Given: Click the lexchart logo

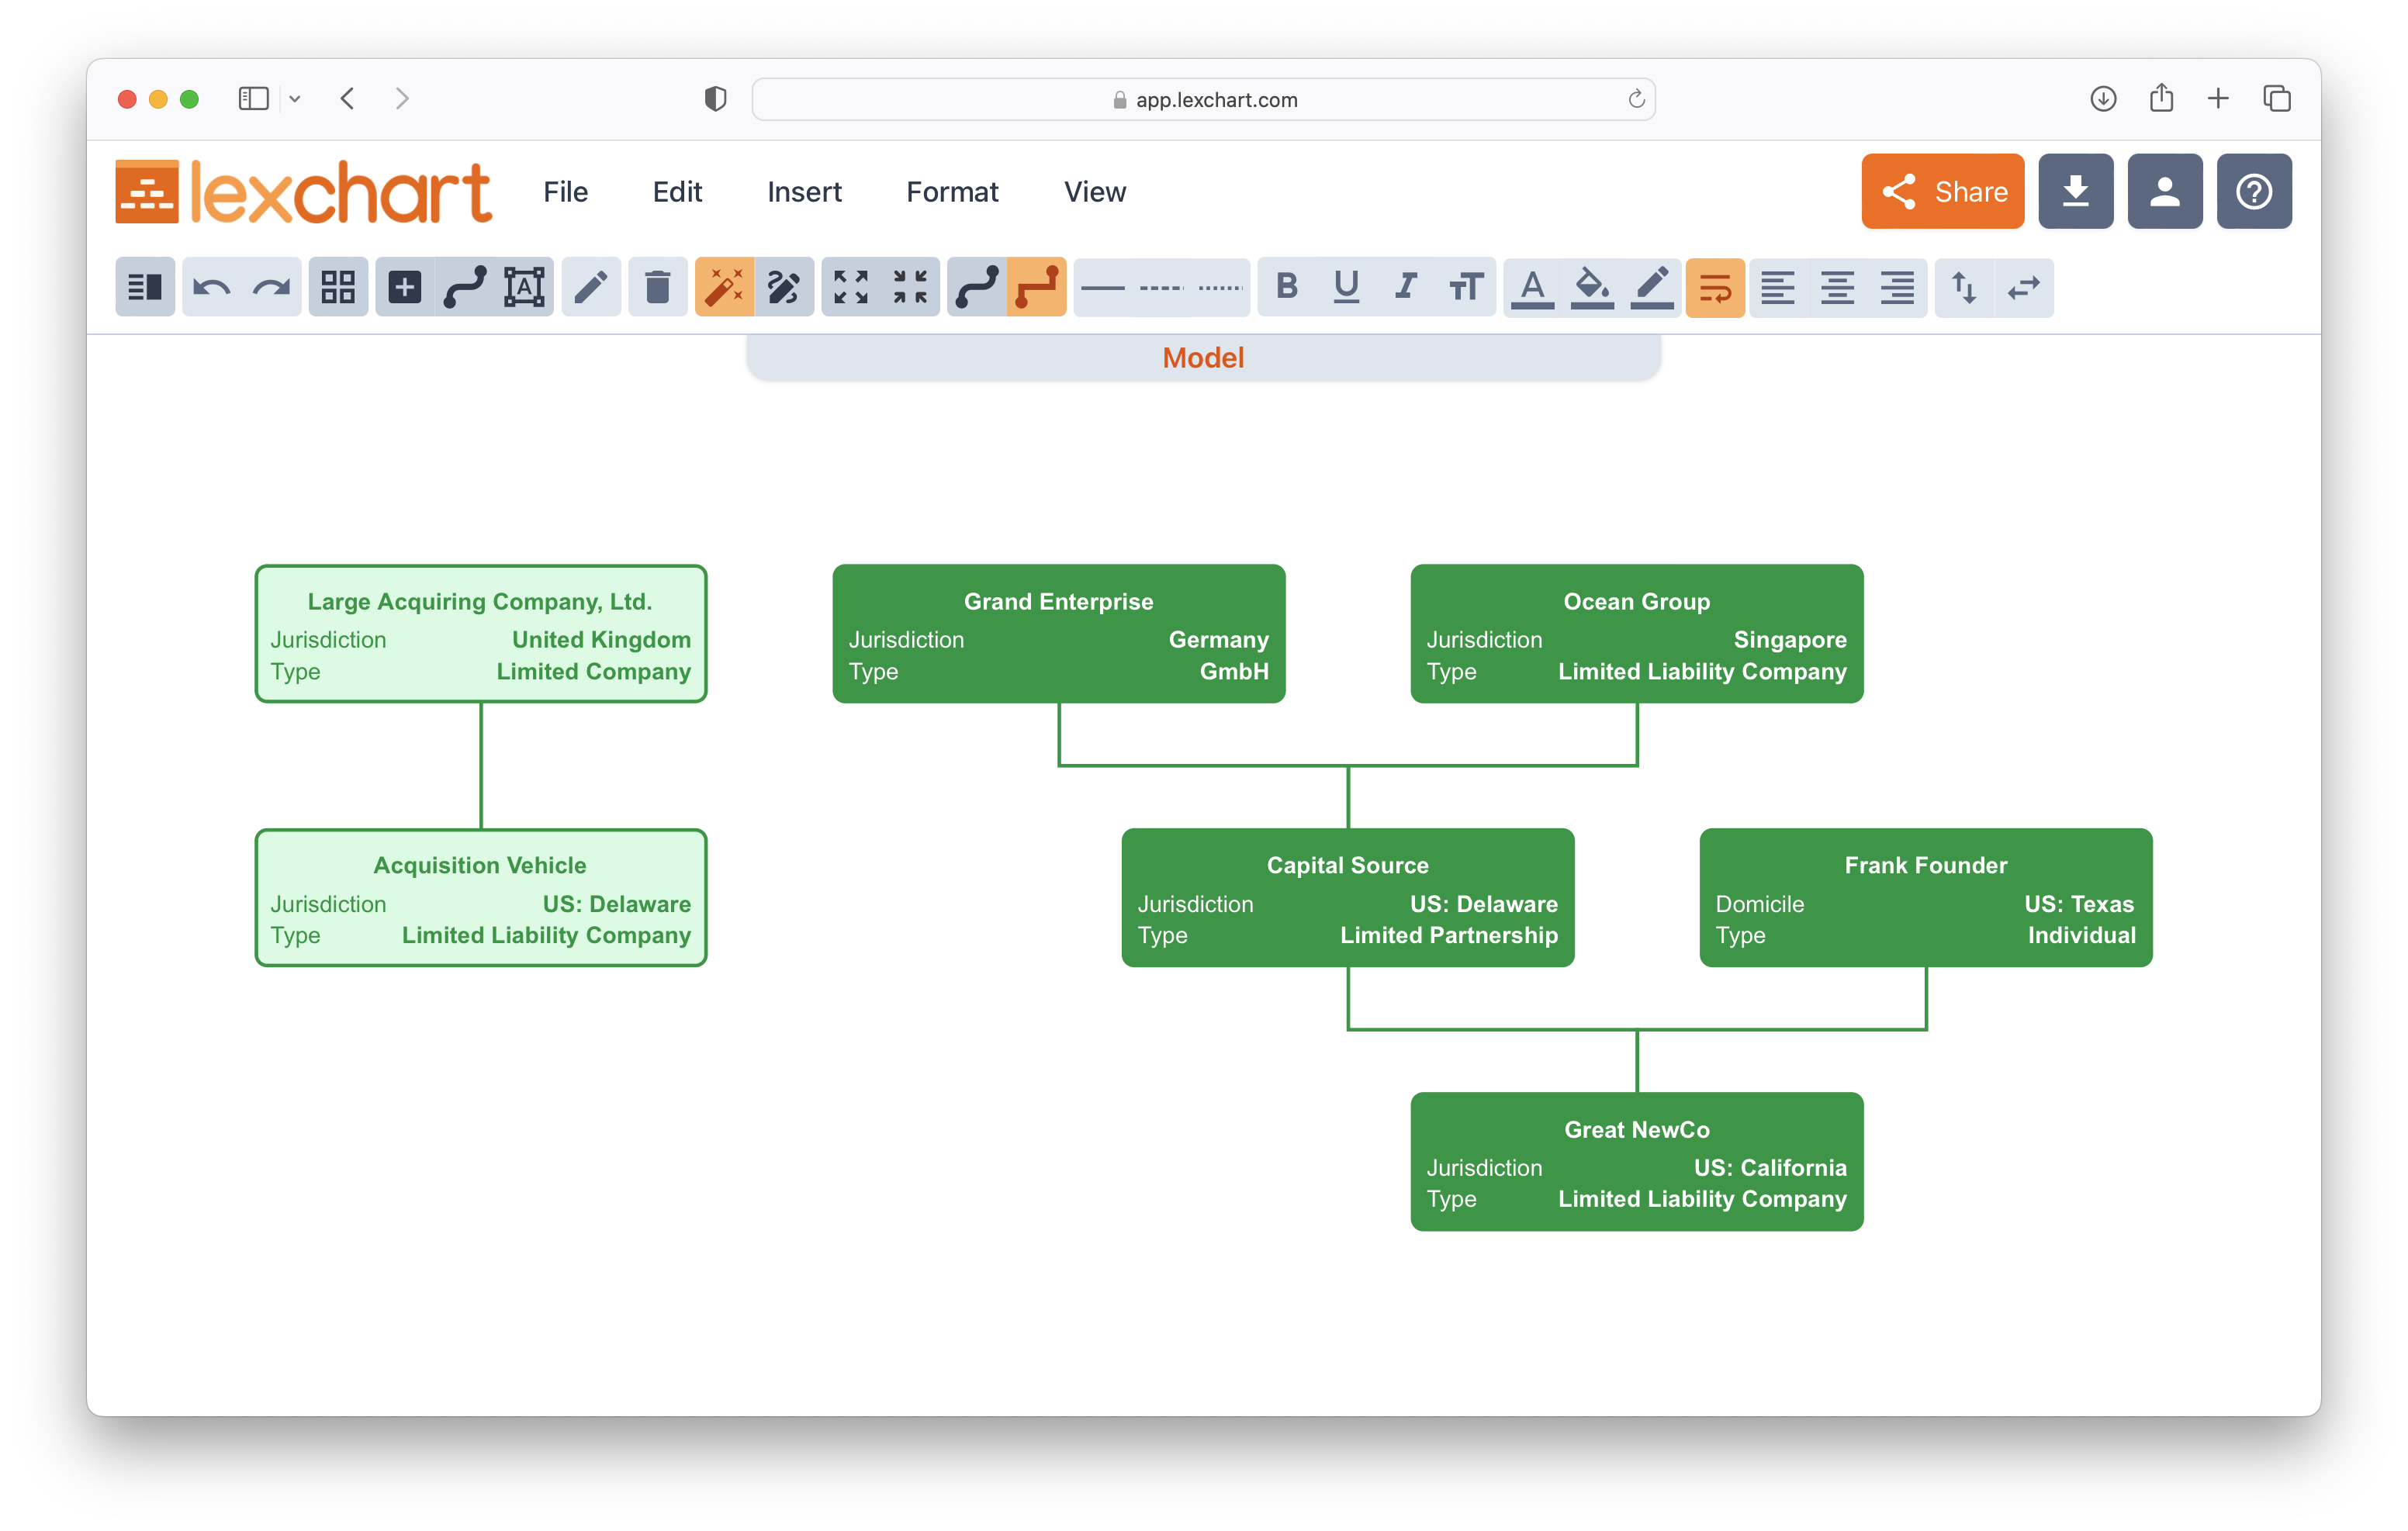Looking at the screenshot, I should coord(304,191).
